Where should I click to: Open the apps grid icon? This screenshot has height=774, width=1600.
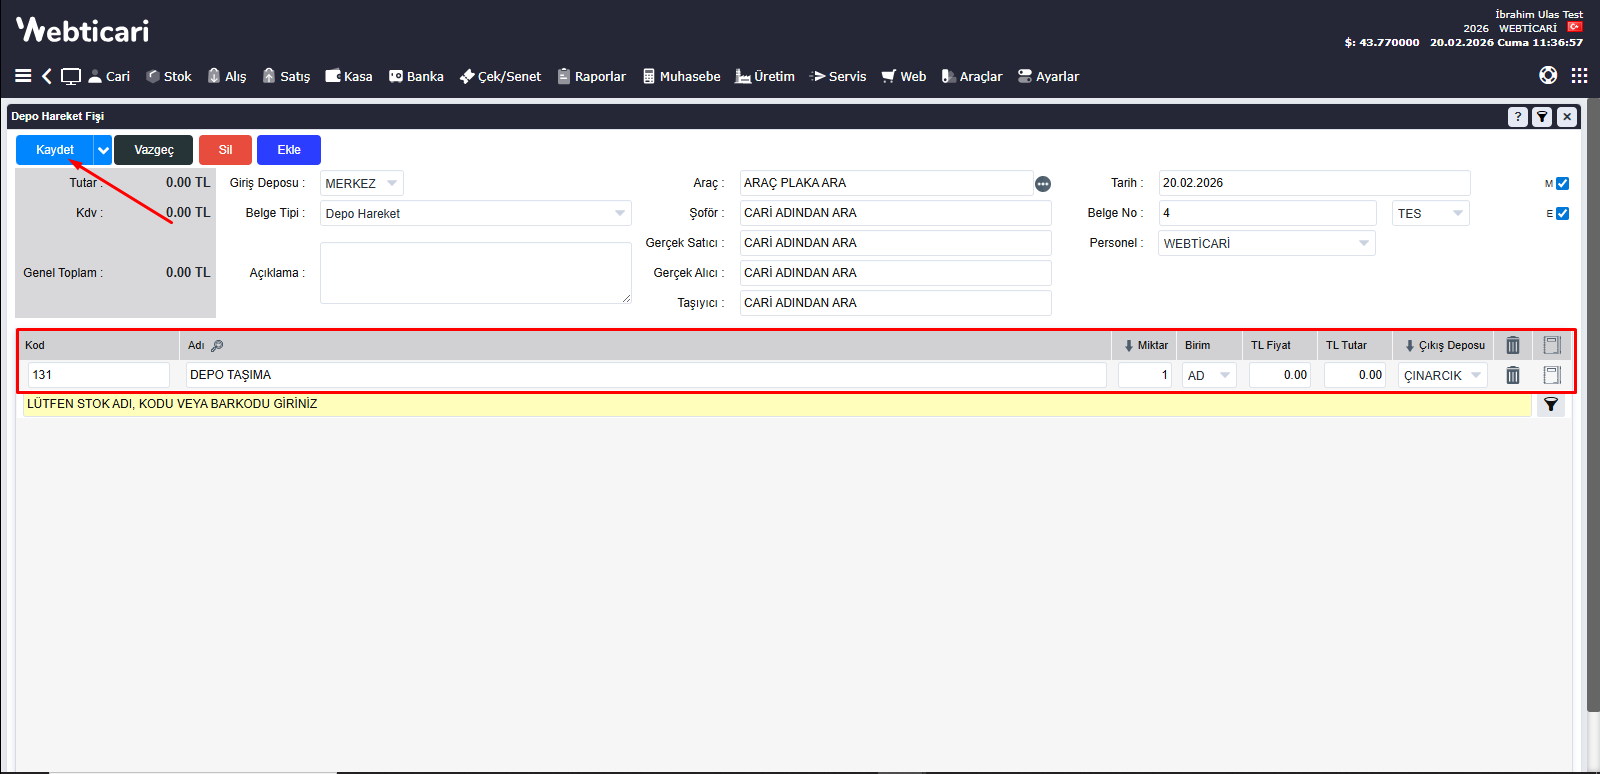[1579, 76]
